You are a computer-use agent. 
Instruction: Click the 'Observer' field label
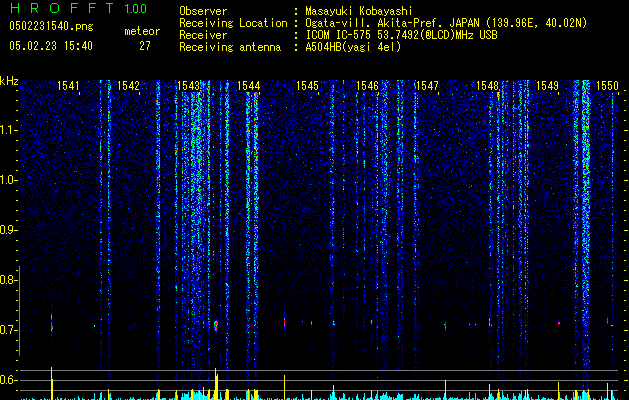pyautogui.click(x=203, y=11)
